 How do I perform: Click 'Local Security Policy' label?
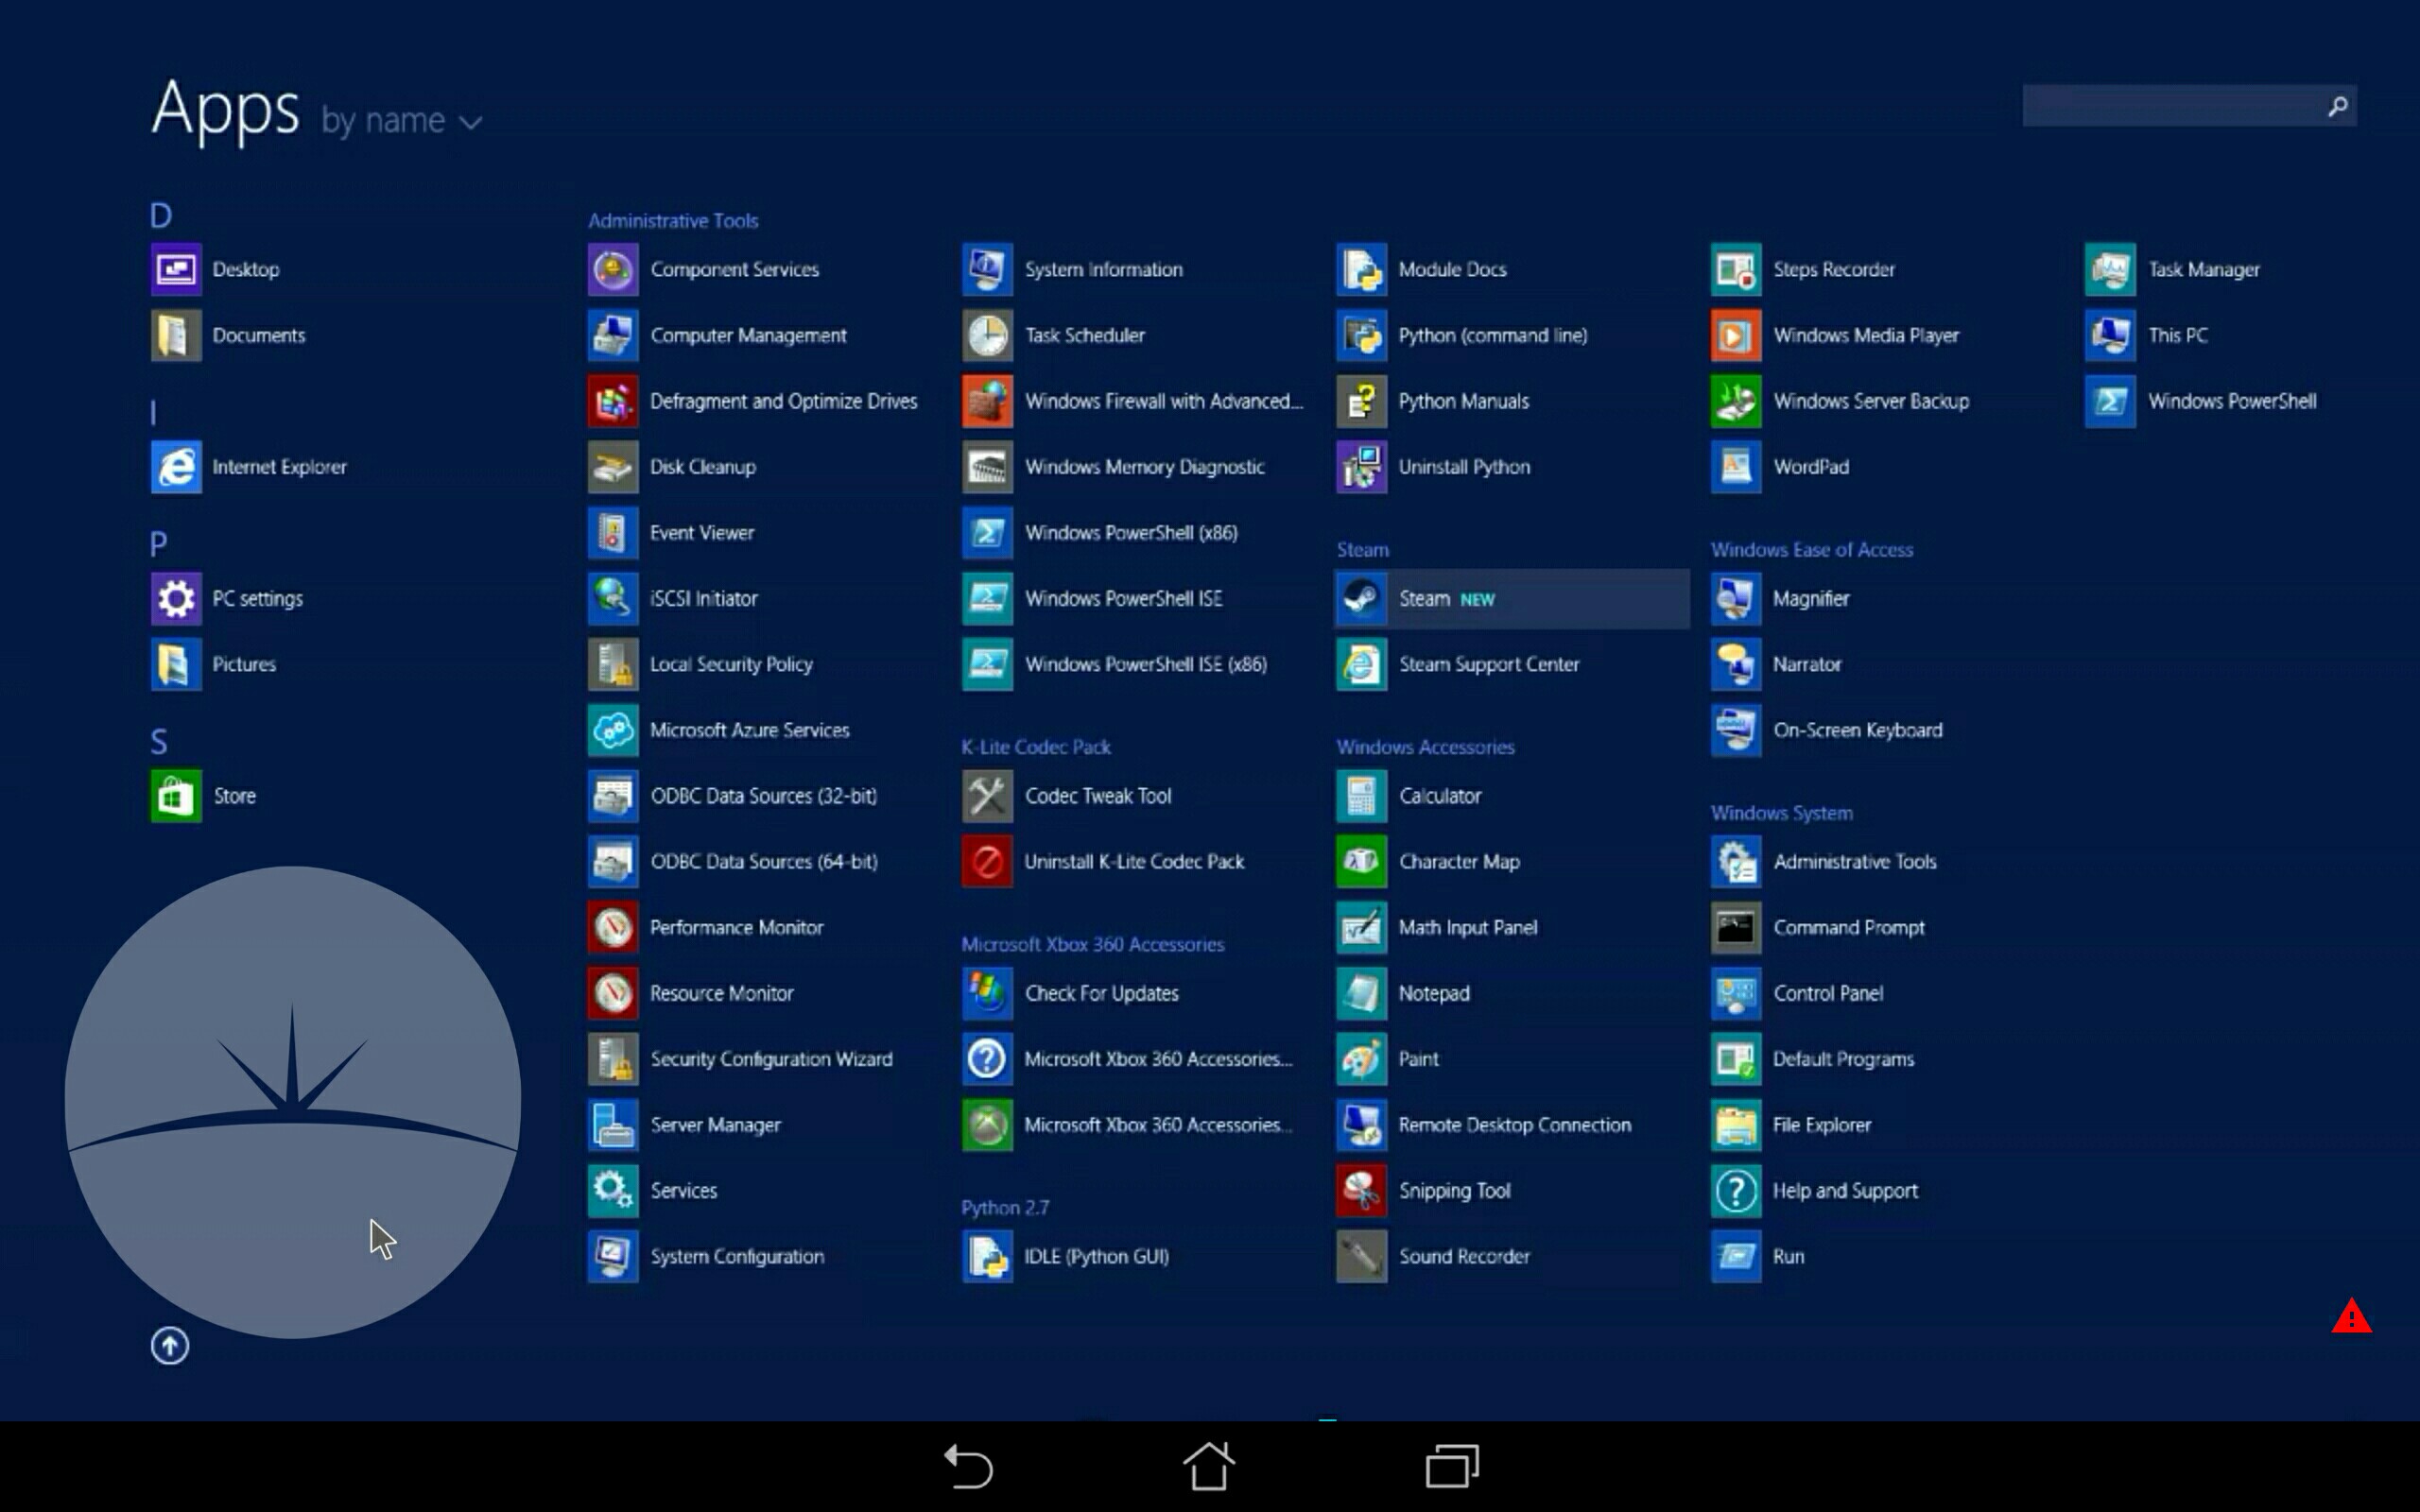pos(731,665)
